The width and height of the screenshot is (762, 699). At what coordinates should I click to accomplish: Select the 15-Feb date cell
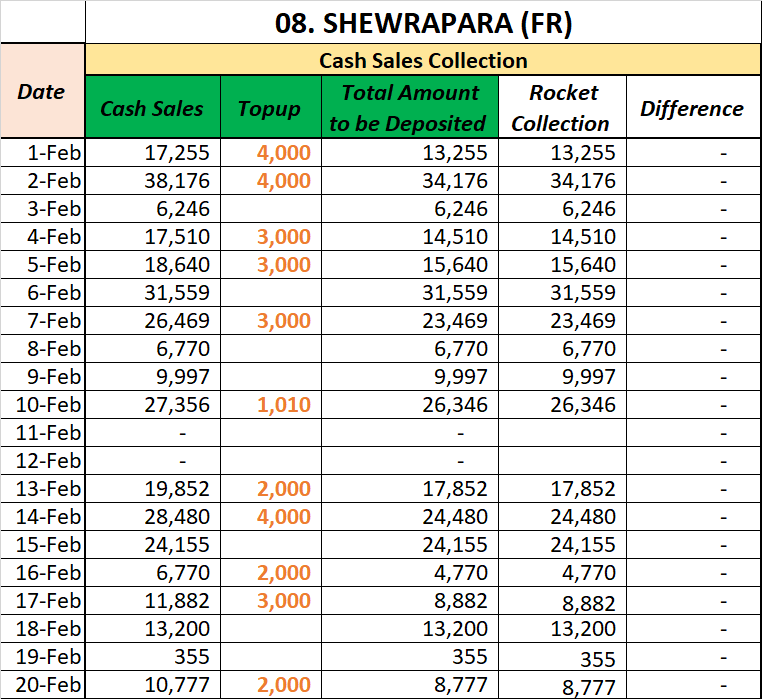pyautogui.click(x=42, y=544)
